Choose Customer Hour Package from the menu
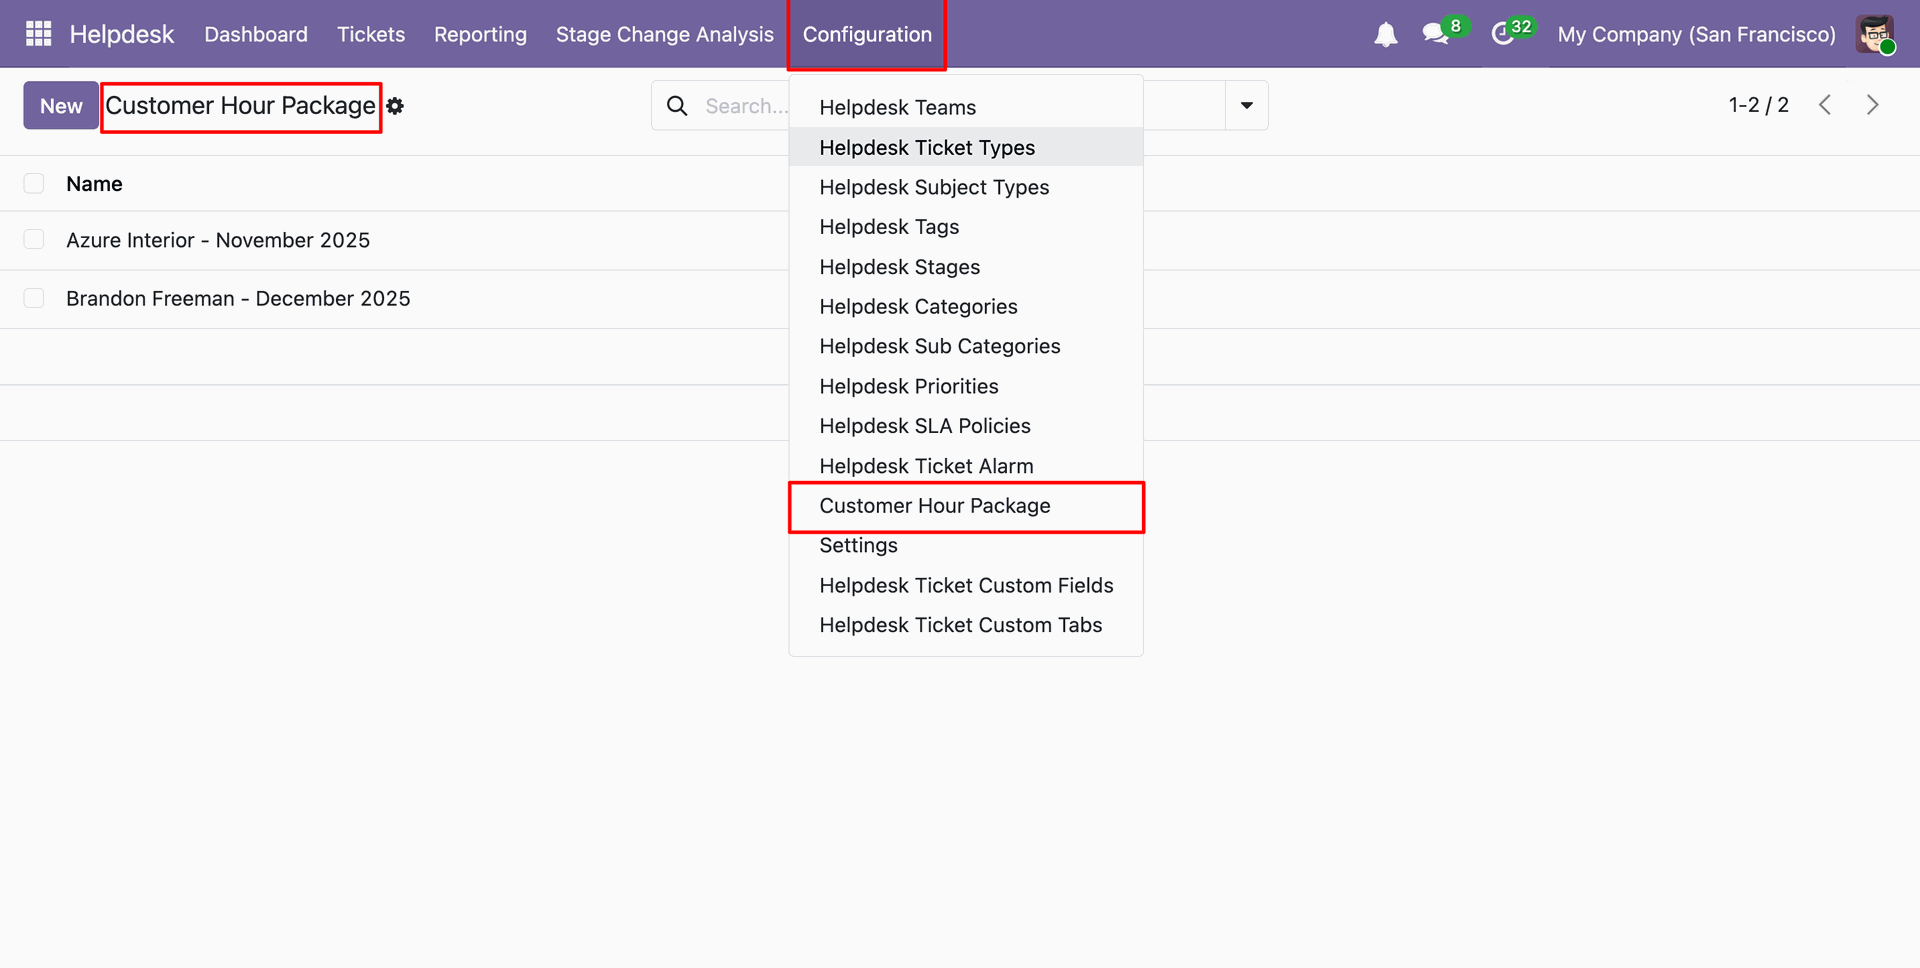 click(934, 506)
